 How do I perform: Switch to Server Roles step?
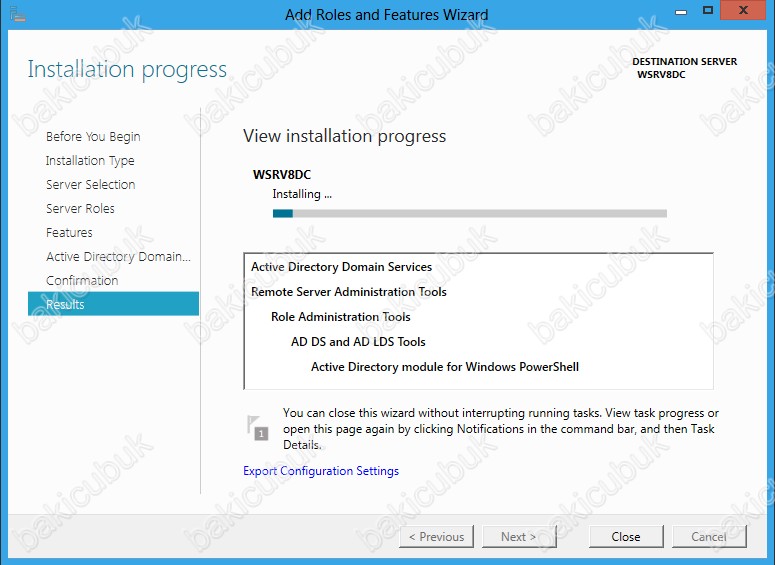(80, 209)
